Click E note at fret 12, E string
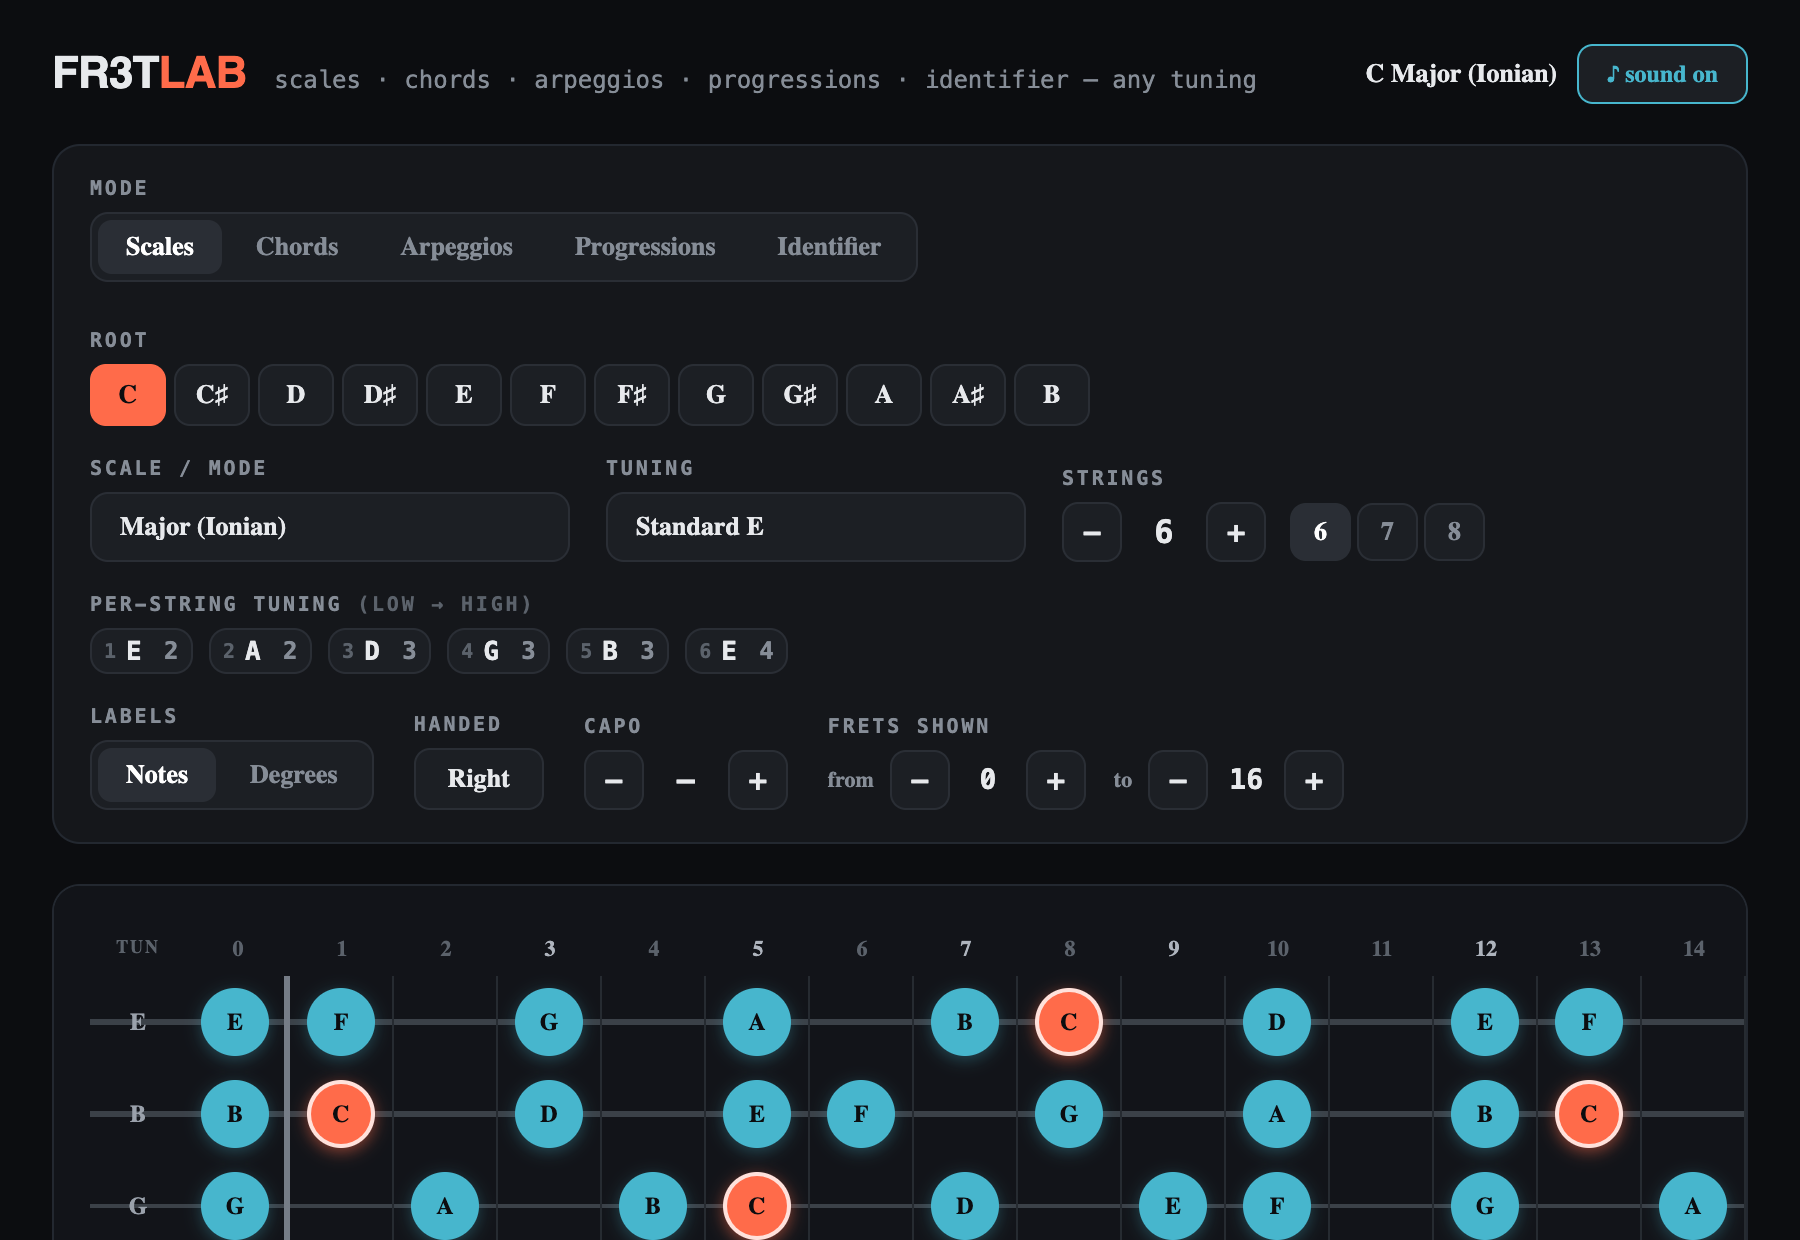1800x1240 pixels. [1485, 1022]
